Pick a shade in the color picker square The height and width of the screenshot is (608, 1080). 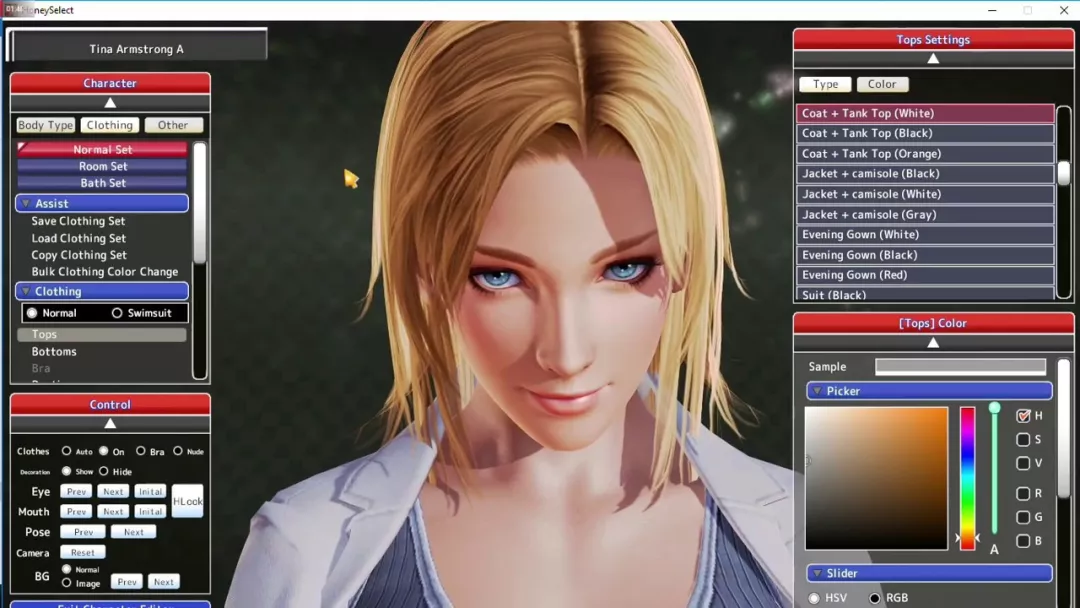click(876, 478)
